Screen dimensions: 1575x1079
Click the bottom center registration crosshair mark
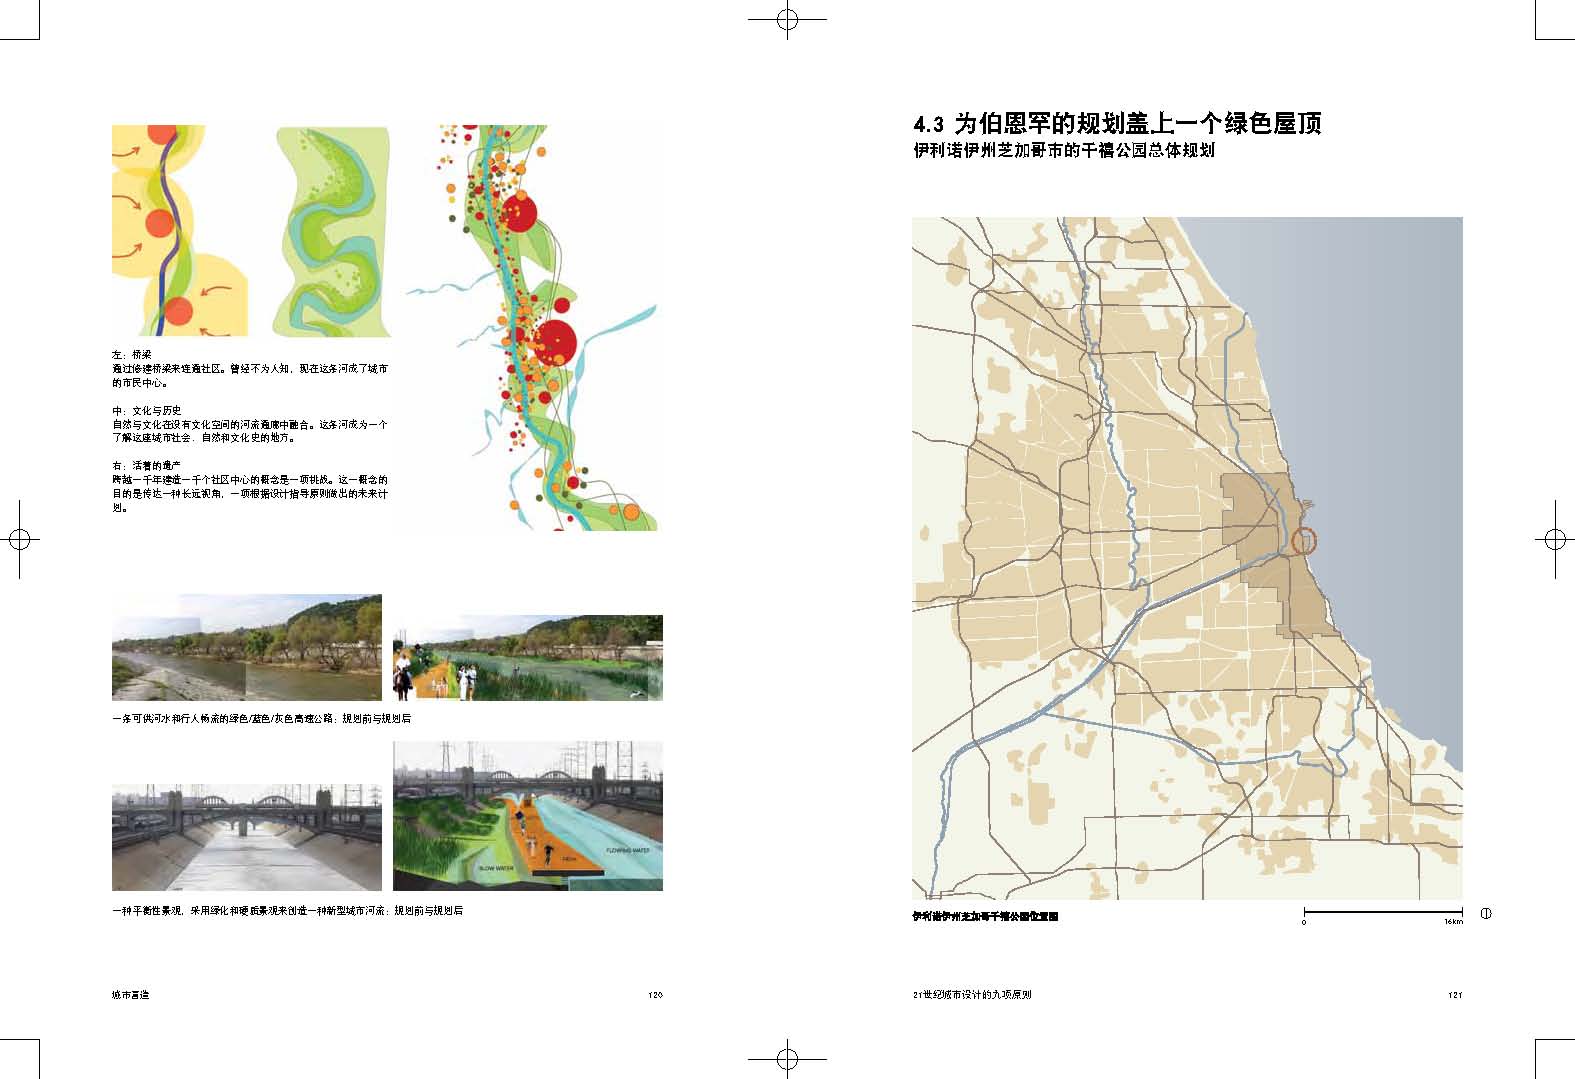[x=787, y=1058]
